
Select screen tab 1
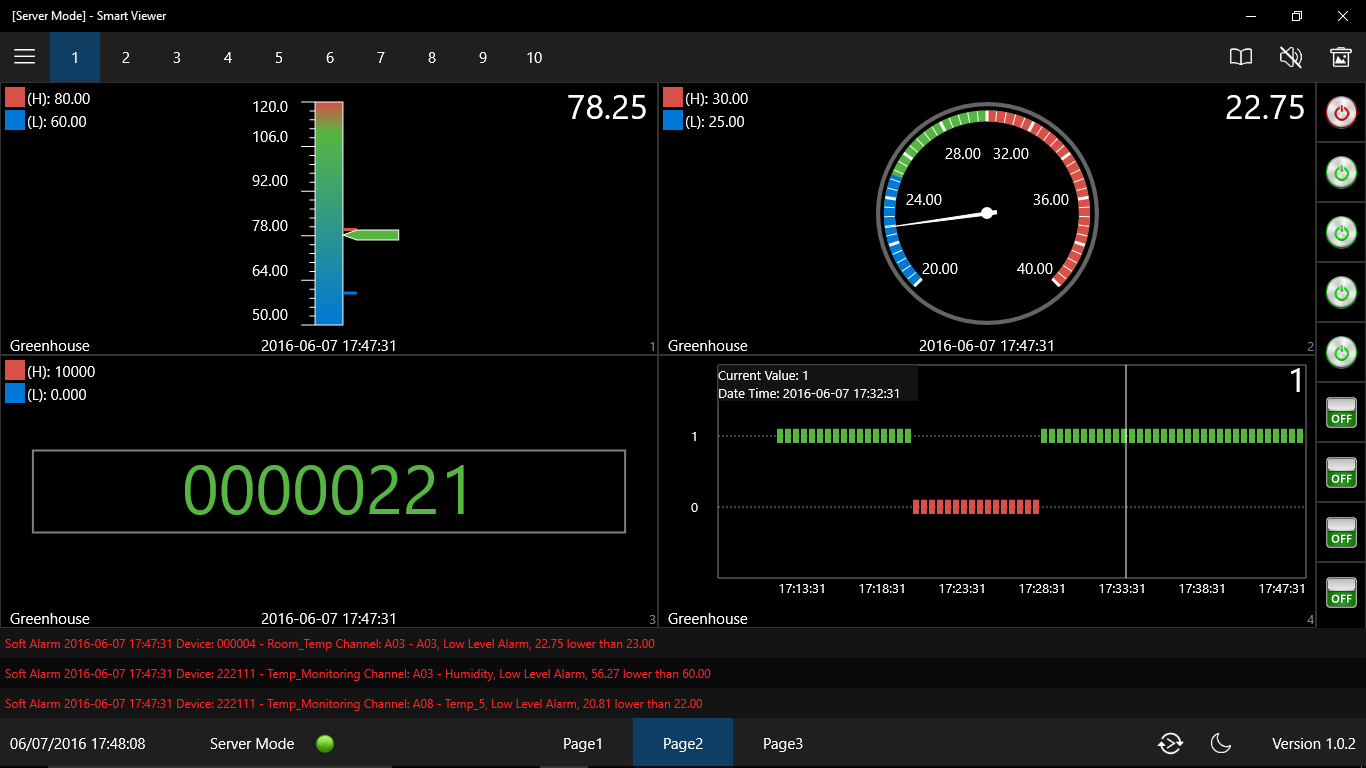[x=75, y=57]
